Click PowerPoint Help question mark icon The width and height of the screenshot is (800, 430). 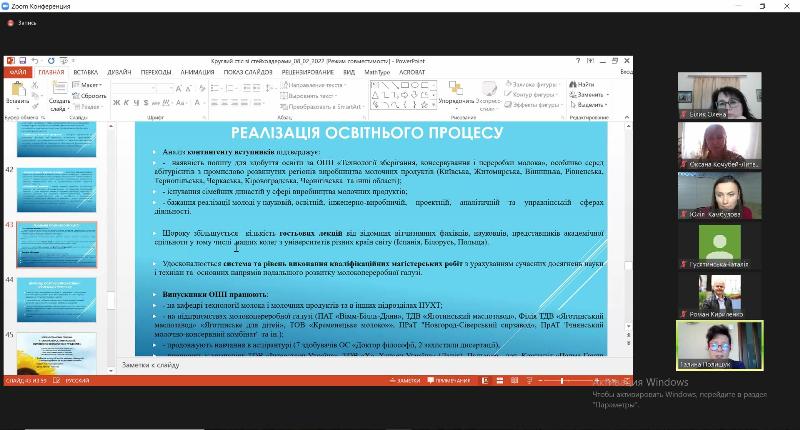(578, 61)
